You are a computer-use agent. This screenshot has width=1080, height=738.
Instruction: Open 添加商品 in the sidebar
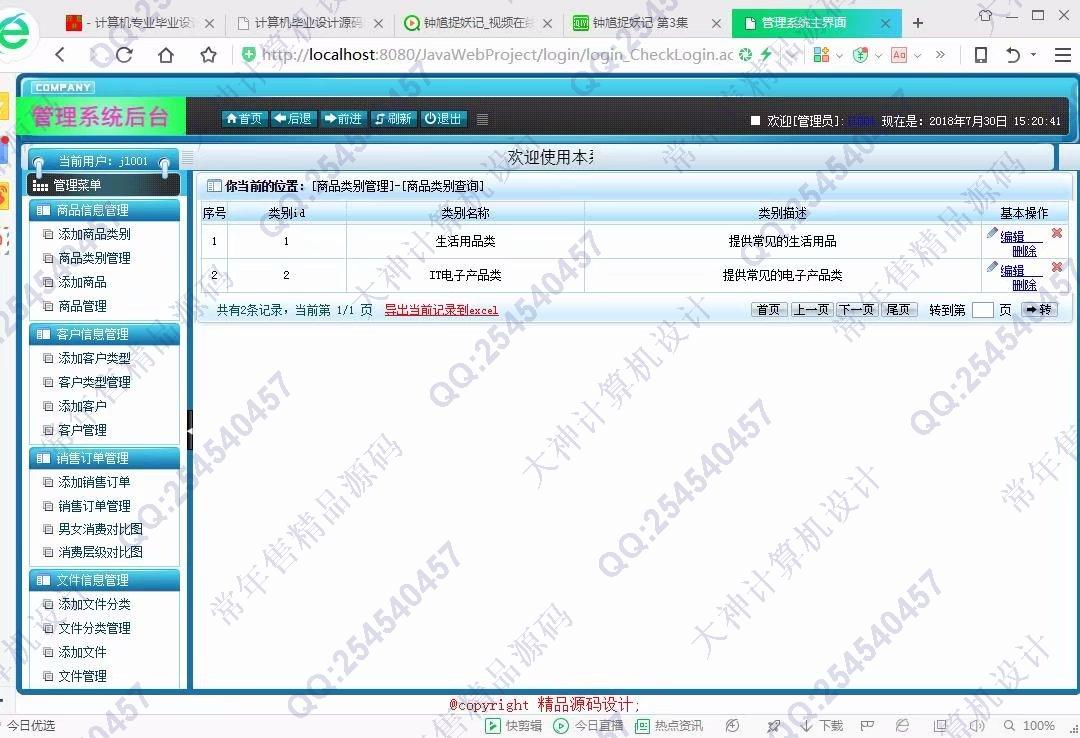[82, 282]
